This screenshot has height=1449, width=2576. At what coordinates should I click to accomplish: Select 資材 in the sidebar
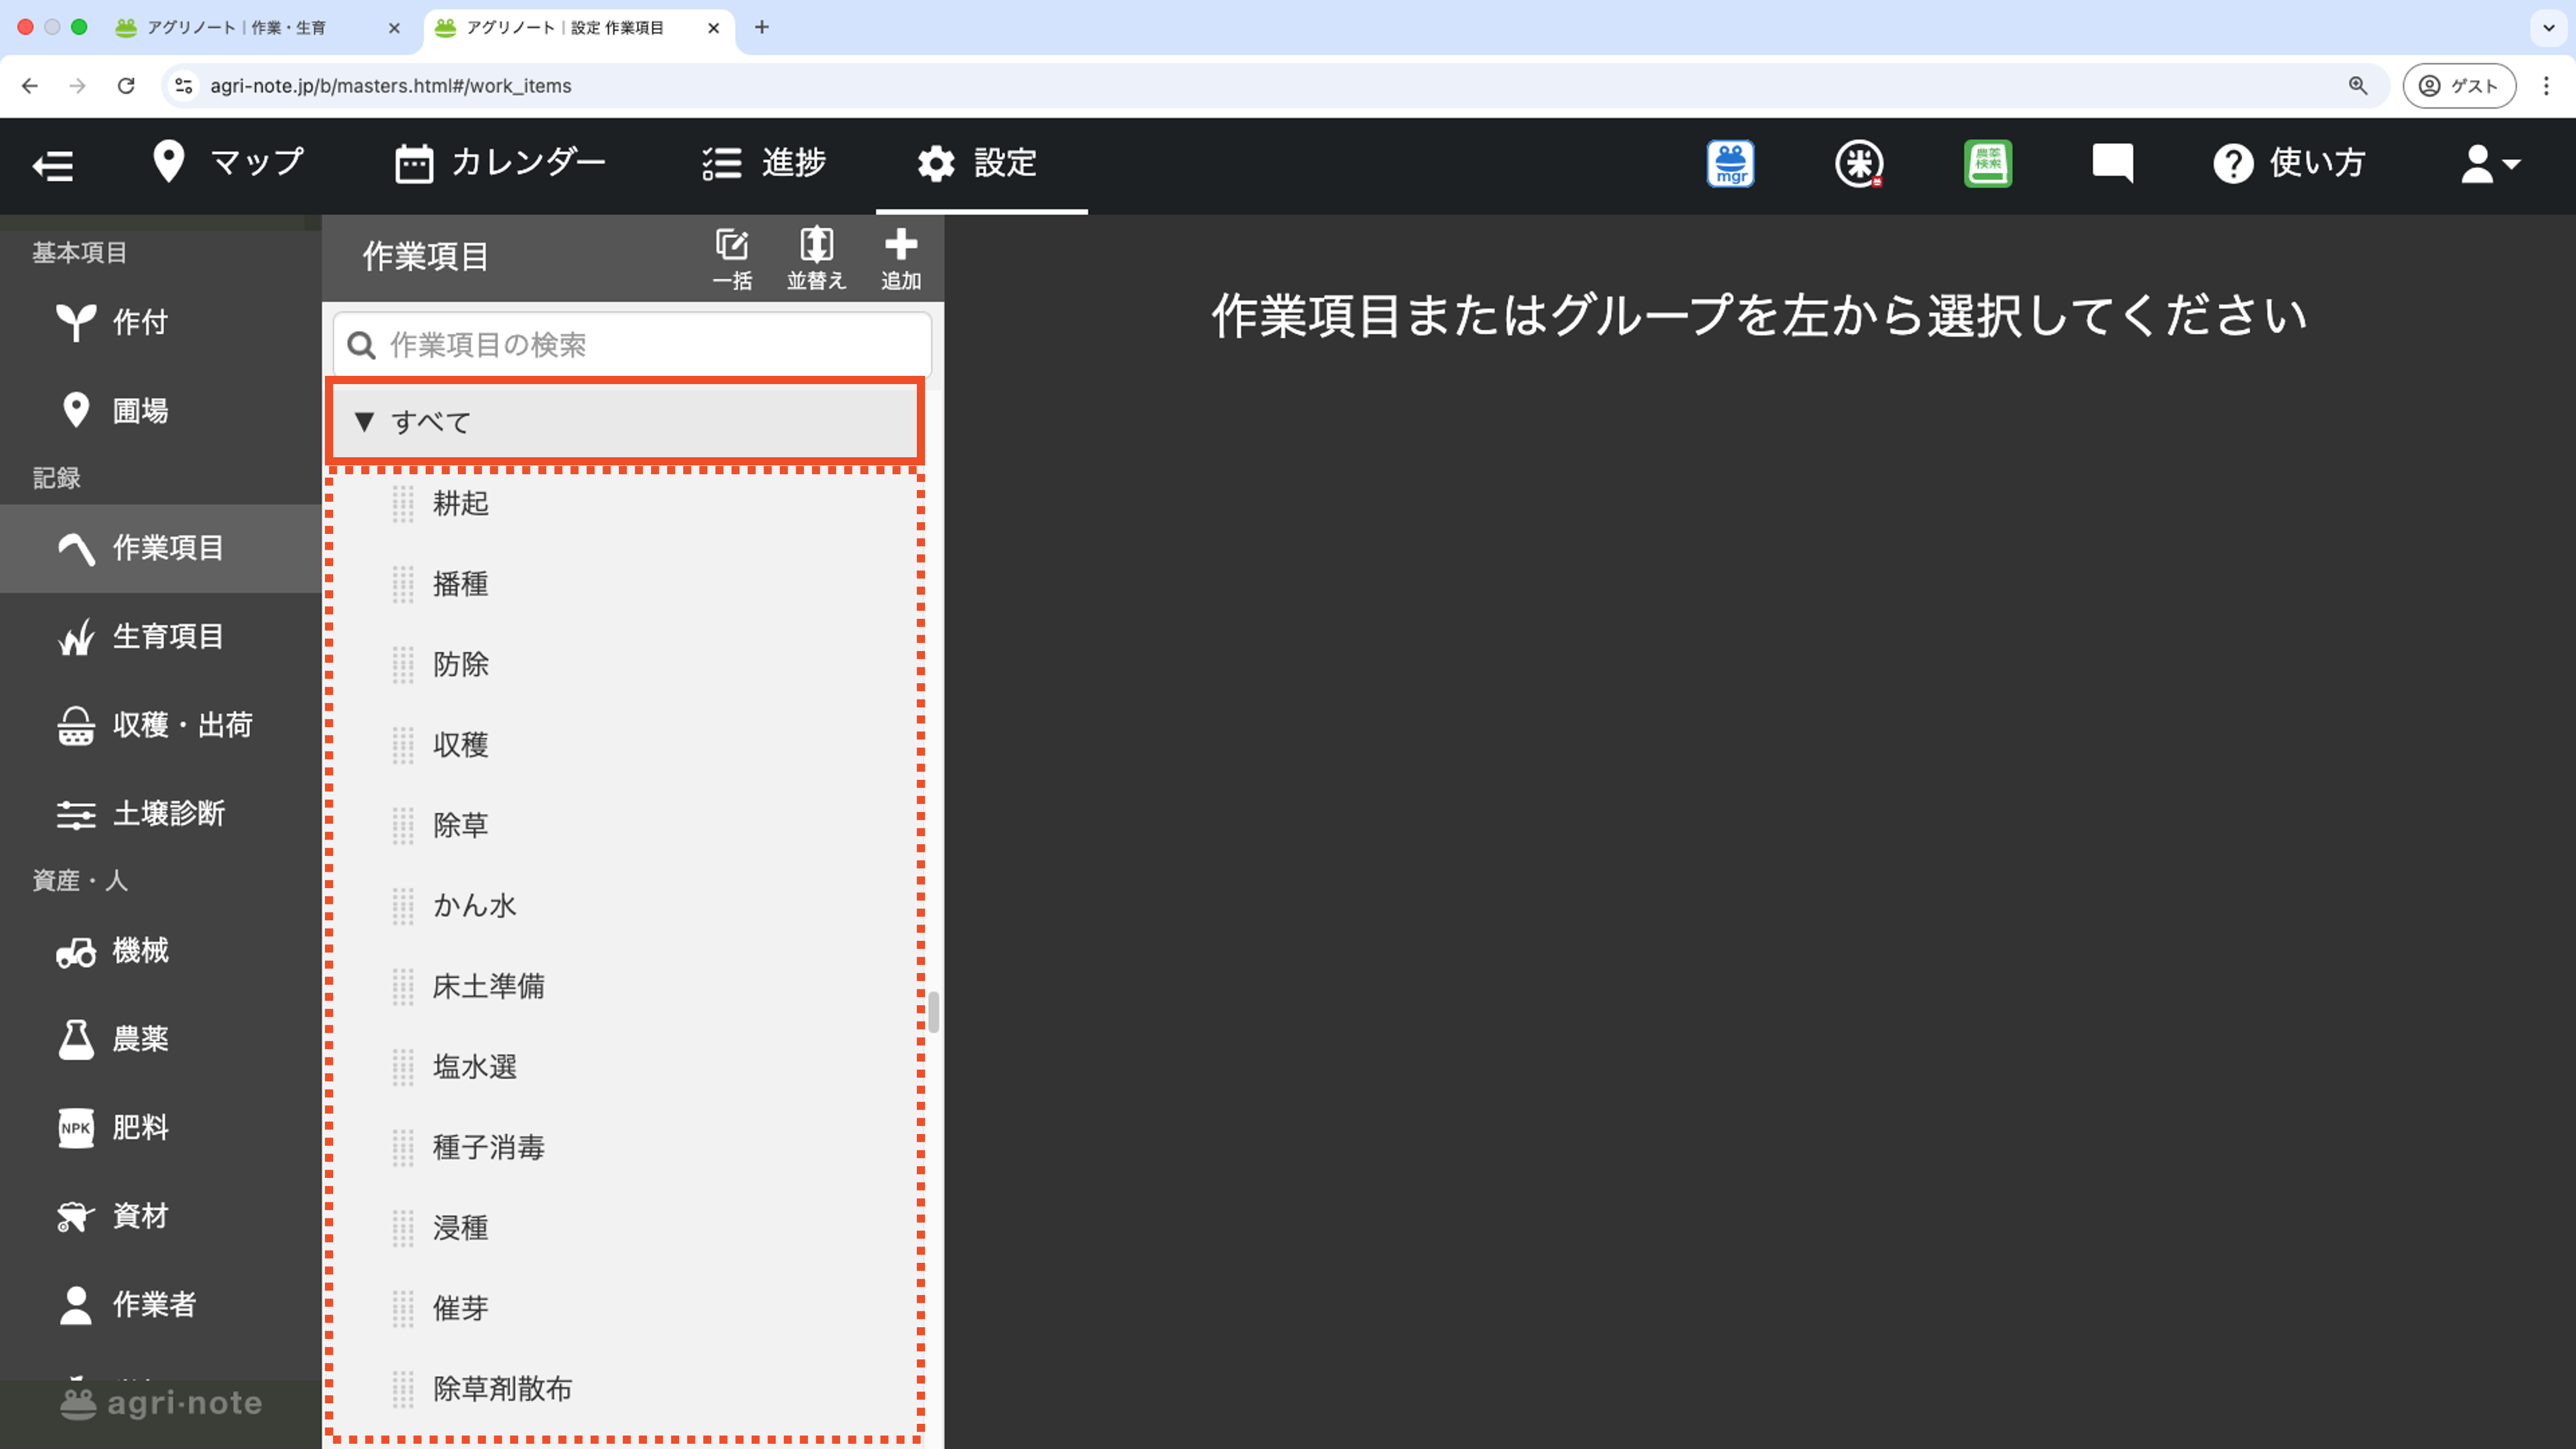161,1216
